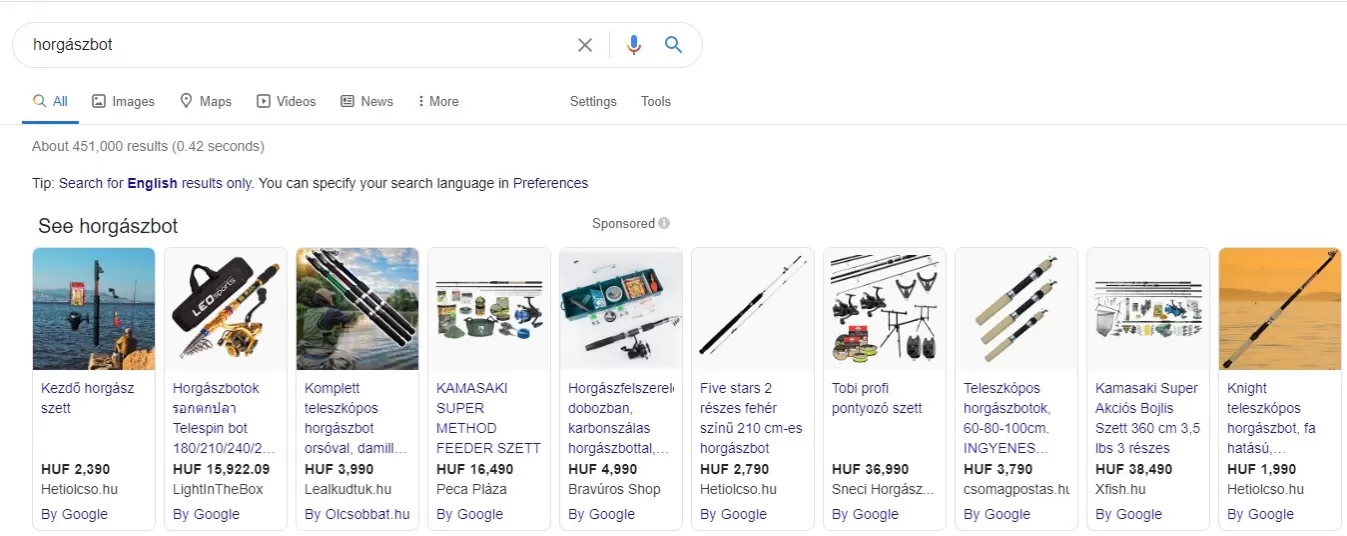Switch to the Images tab
The width and height of the screenshot is (1347, 536).
(x=123, y=101)
